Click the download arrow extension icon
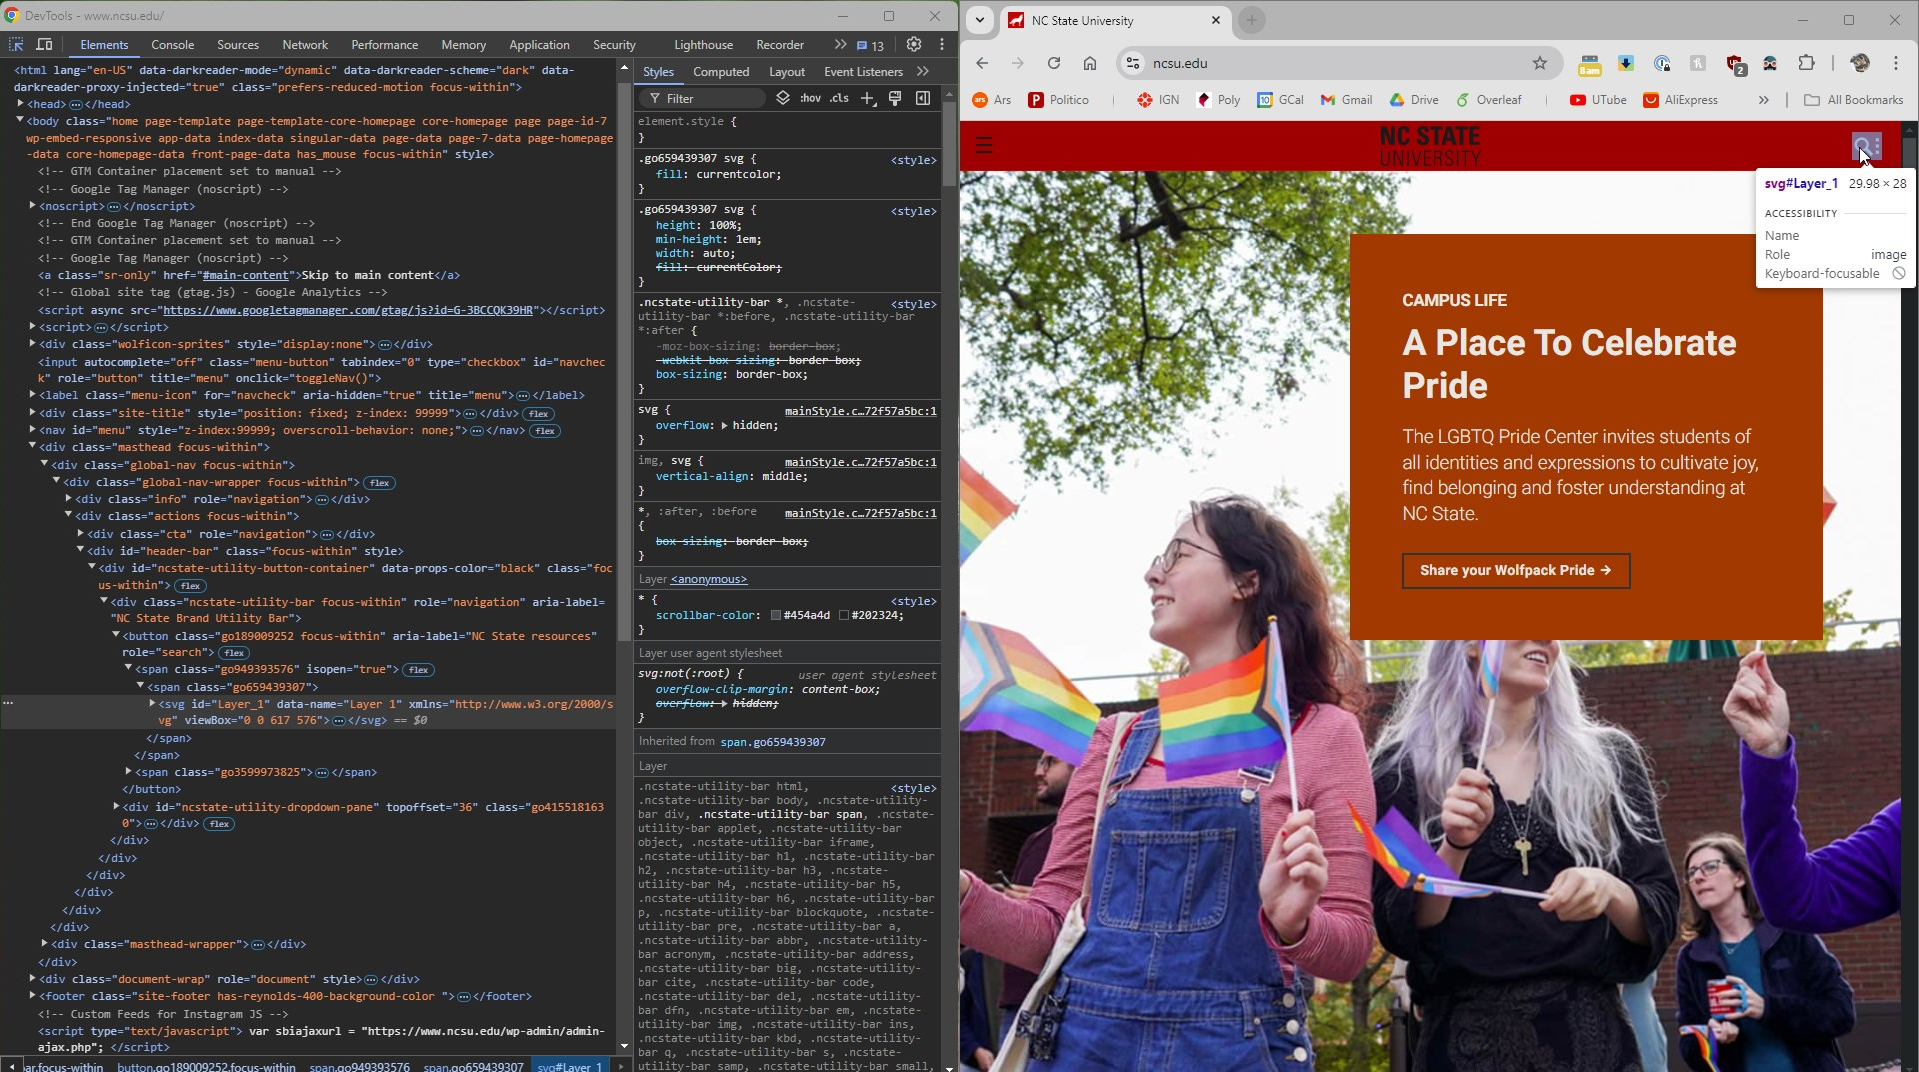 click(1626, 63)
